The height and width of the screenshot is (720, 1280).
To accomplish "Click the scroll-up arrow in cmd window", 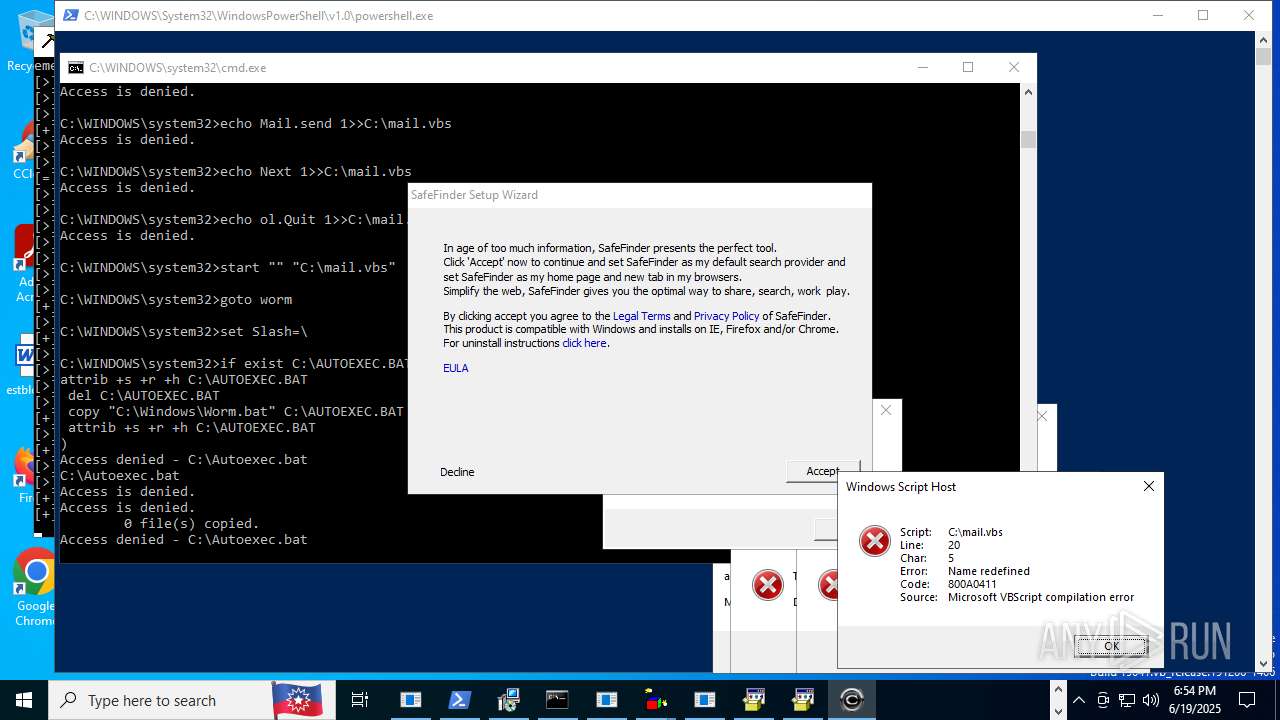I will 1028,92.
